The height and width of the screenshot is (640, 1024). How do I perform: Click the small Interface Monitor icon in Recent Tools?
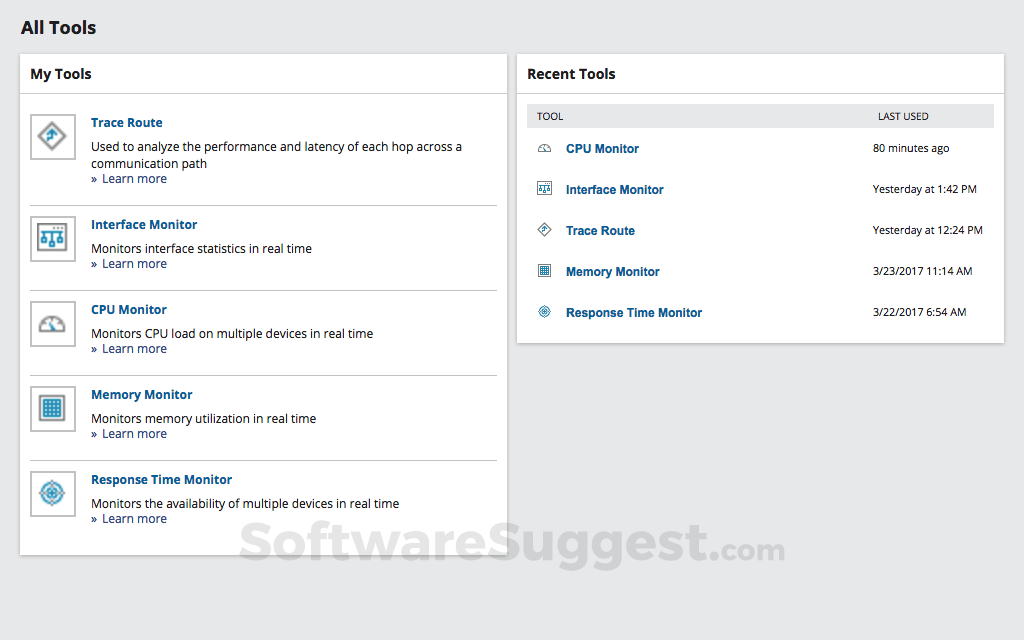click(x=544, y=189)
